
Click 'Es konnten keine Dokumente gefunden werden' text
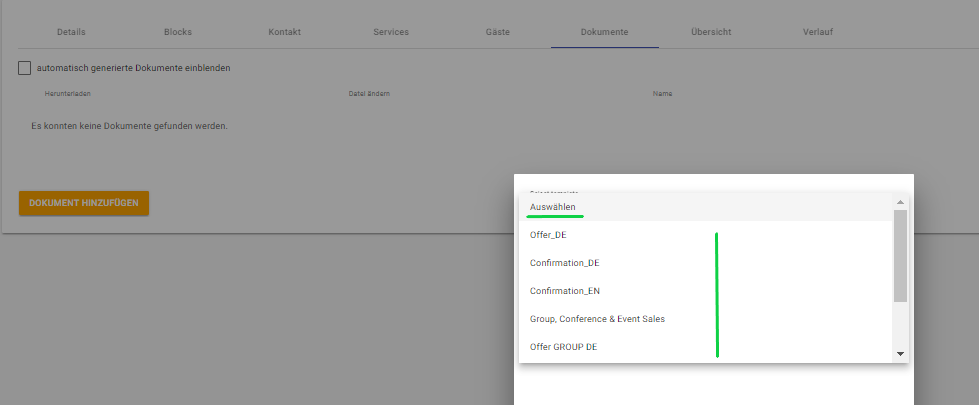point(129,126)
